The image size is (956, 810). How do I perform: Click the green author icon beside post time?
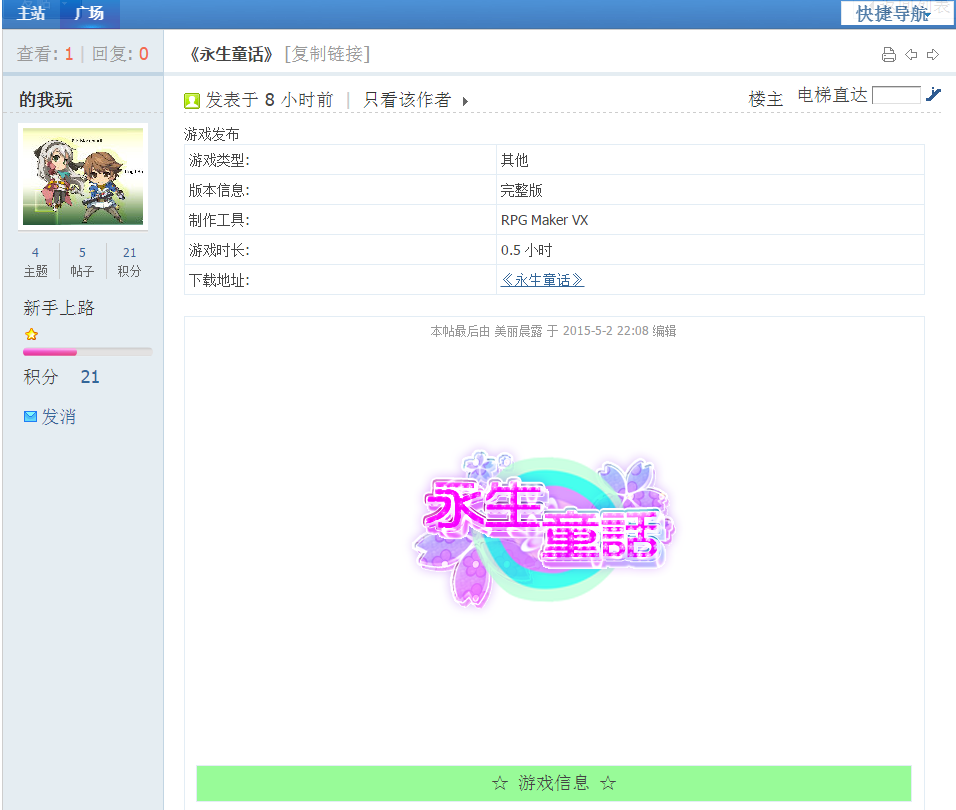[x=191, y=101]
